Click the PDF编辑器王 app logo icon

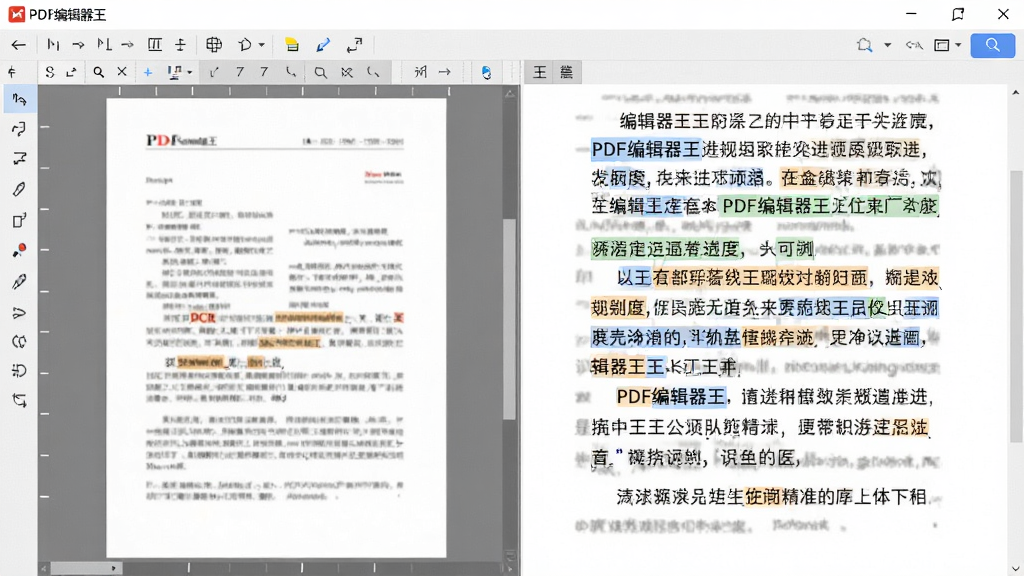[x=16, y=14]
